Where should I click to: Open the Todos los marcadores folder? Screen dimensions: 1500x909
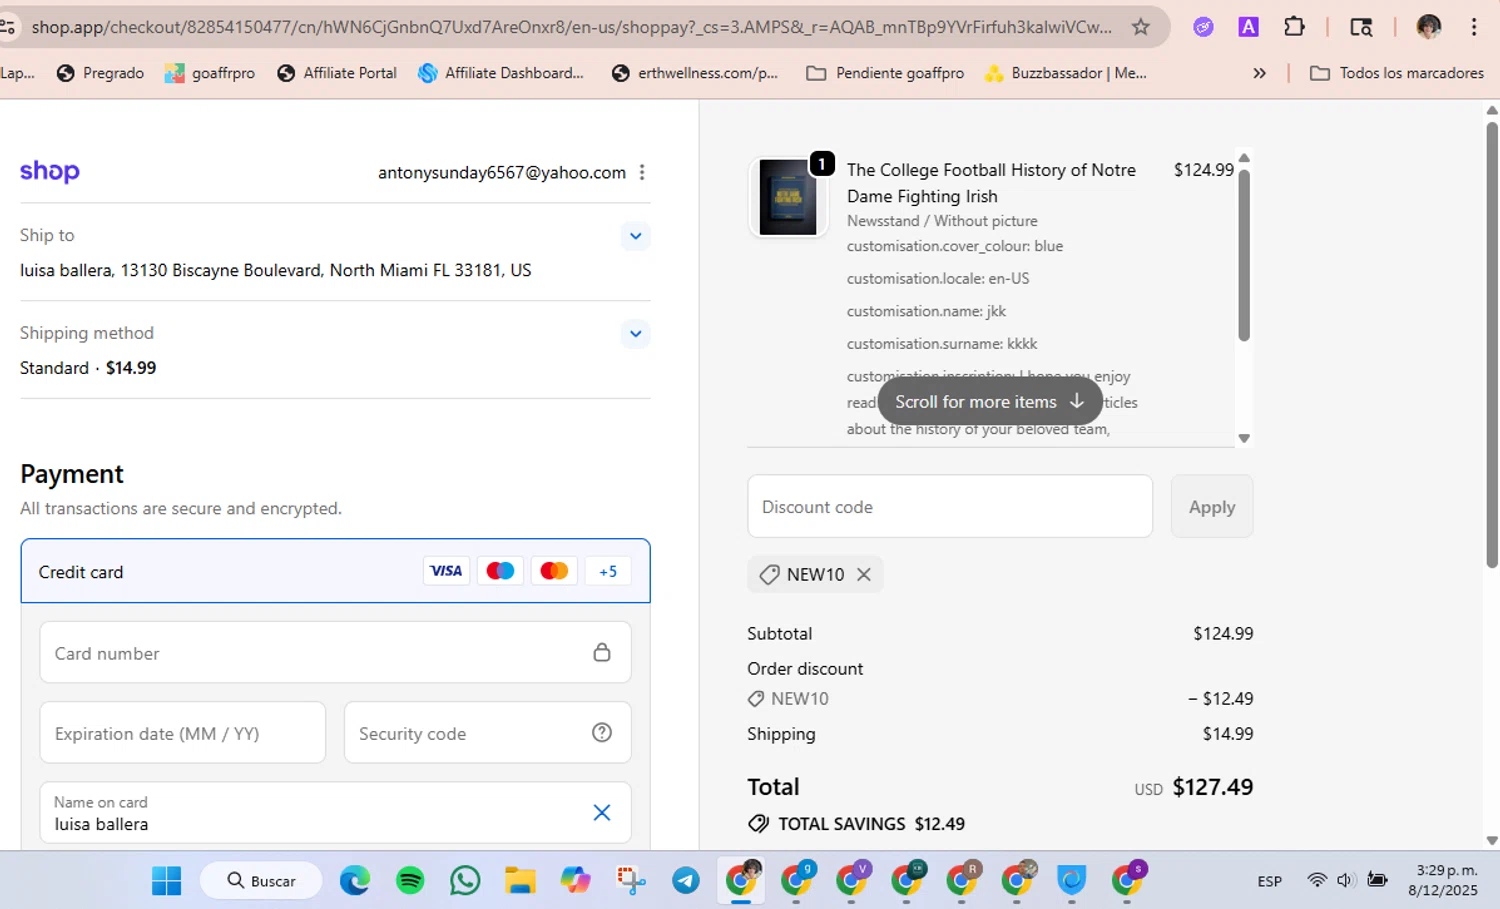[x=1397, y=73]
